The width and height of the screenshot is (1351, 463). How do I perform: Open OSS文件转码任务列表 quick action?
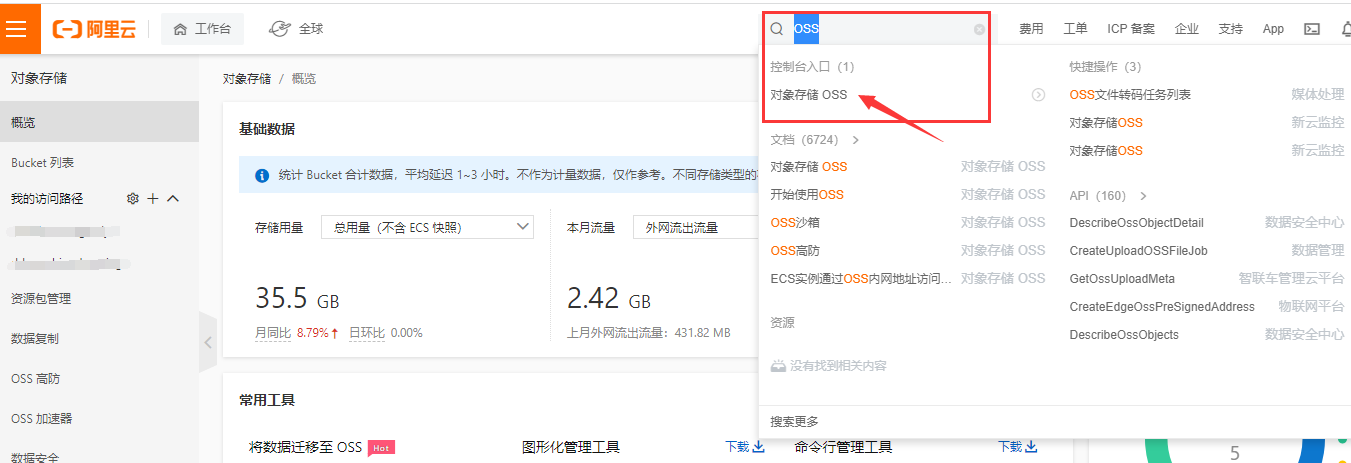coord(1130,94)
